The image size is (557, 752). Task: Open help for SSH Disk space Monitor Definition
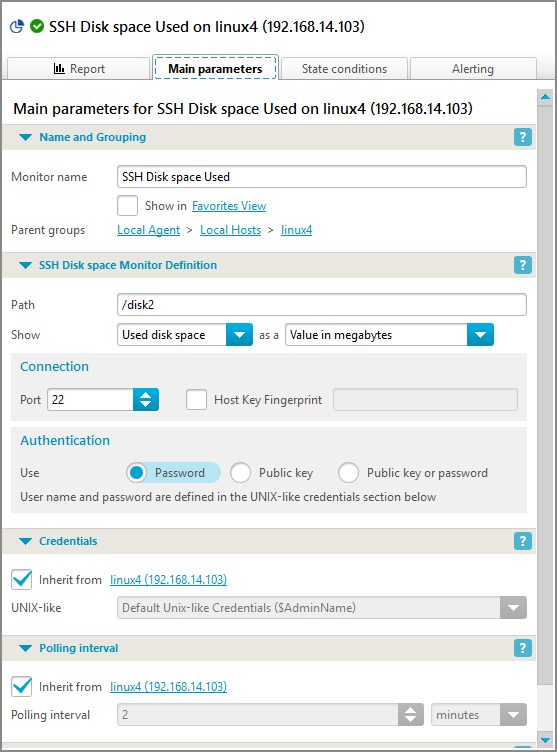tap(522, 265)
